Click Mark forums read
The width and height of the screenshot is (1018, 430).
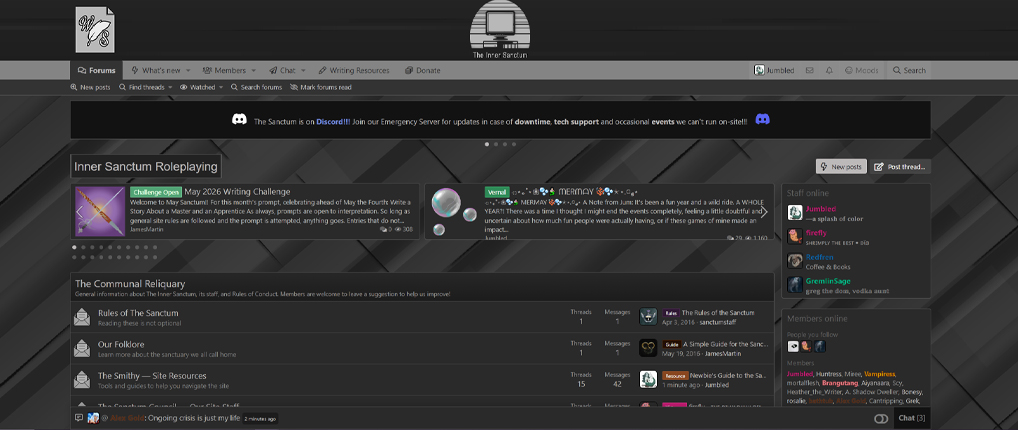[321, 87]
